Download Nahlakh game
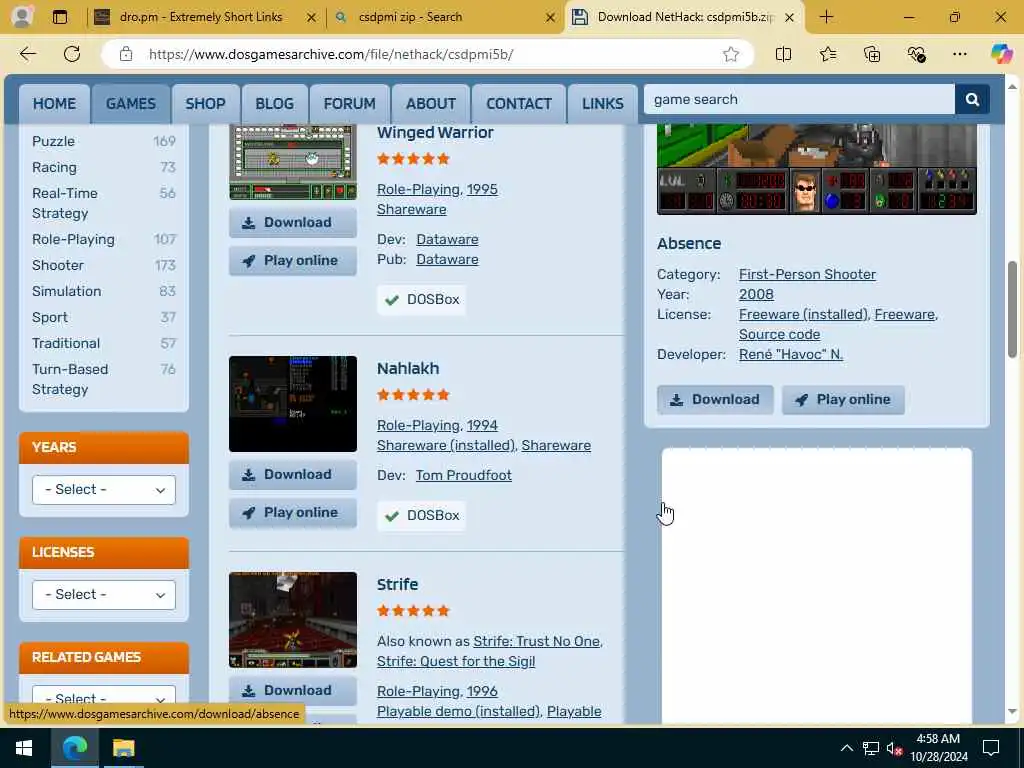Image resolution: width=1024 pixels, height=768 pixels. pos(293,475)
